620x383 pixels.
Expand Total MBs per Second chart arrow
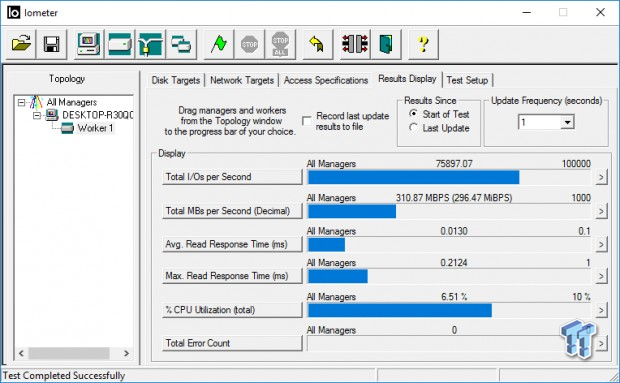(601, 211)
